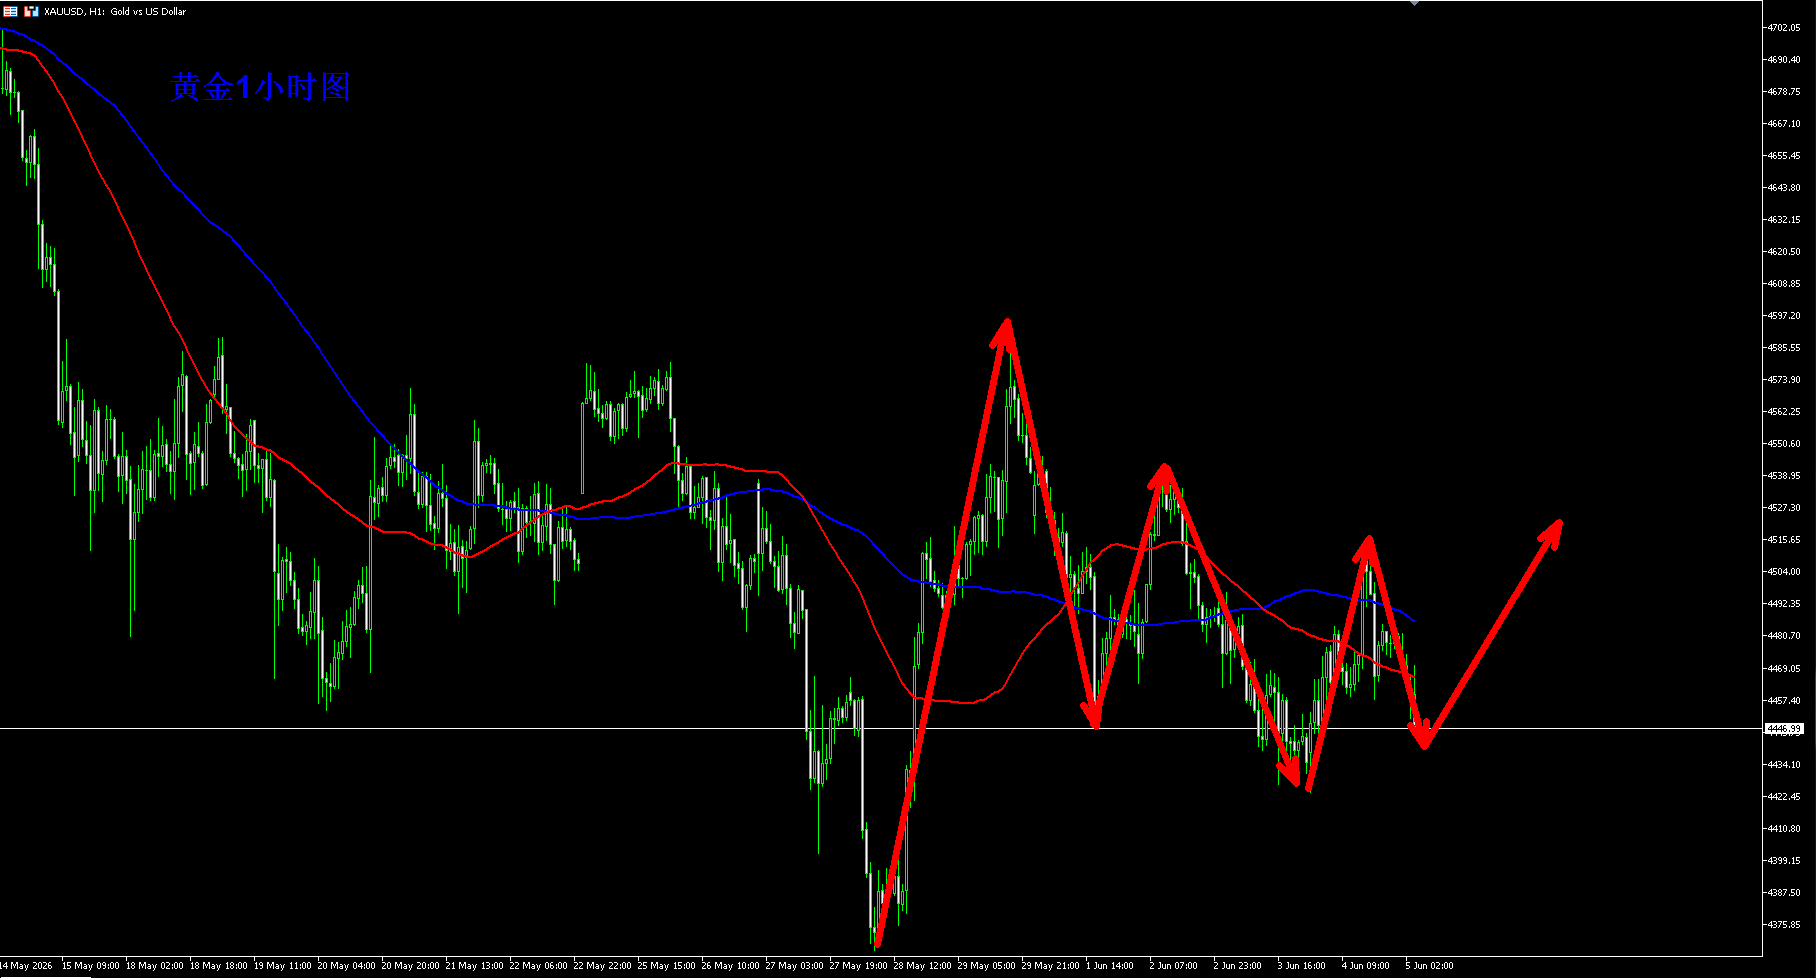Click the 26 May 10:00 time label
The image size is (1816, 978).
[x=730, y=966]
